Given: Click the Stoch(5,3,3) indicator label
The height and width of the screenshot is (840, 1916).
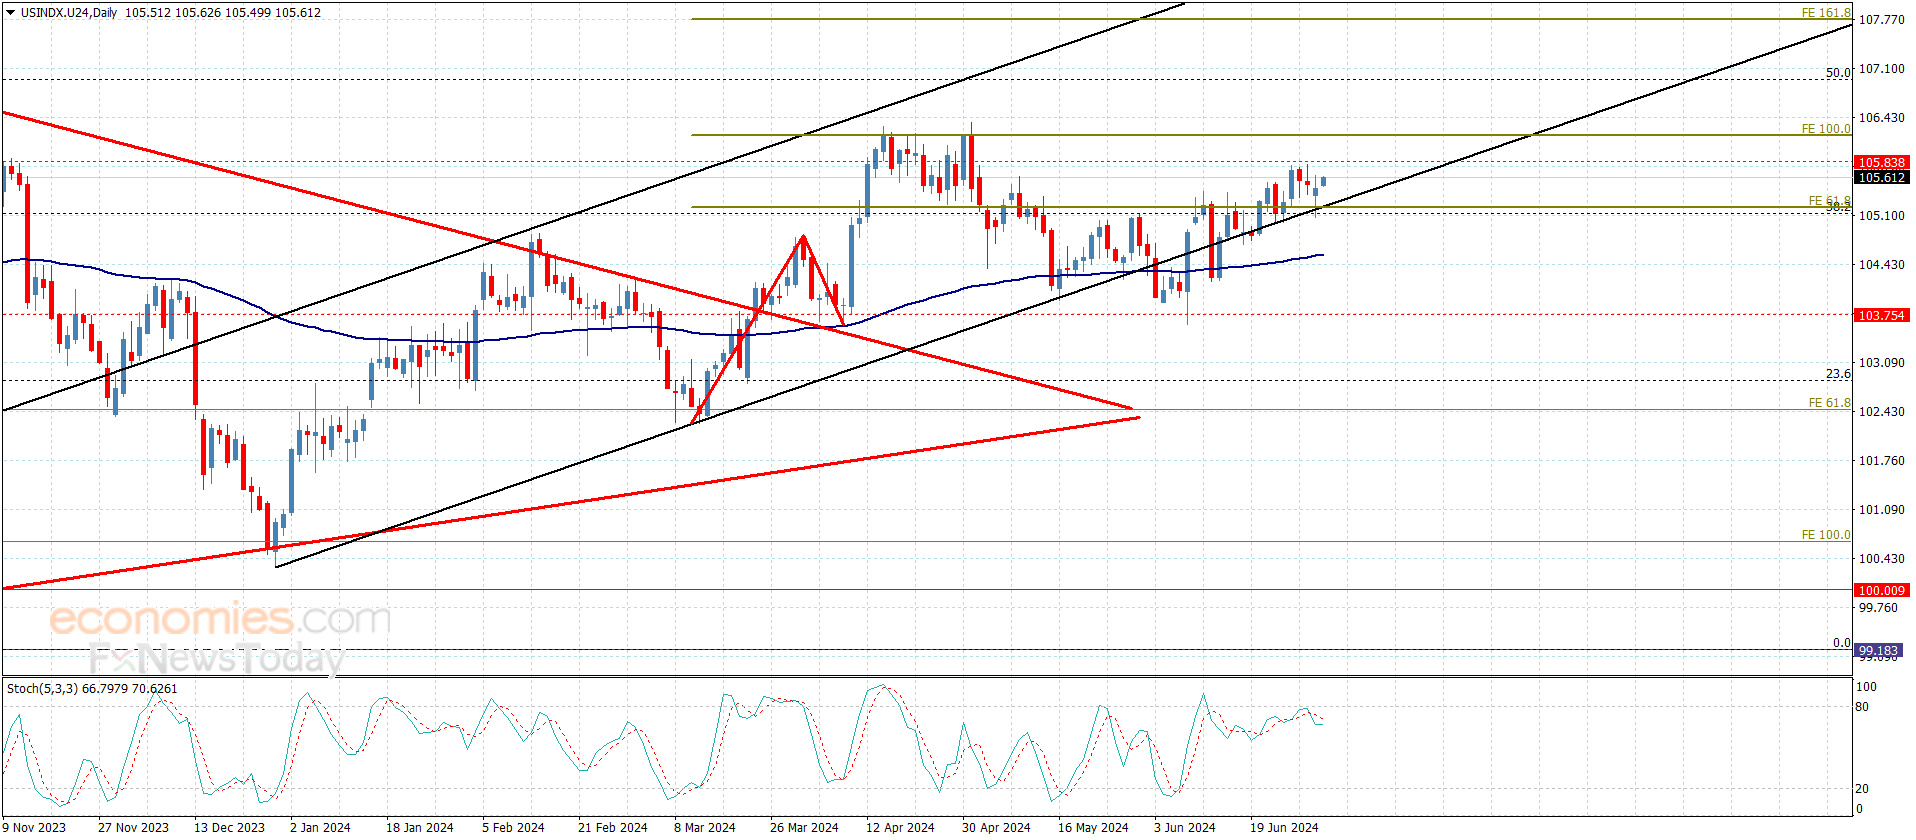Looking at the screenshot, I should (x=42, y=688).
